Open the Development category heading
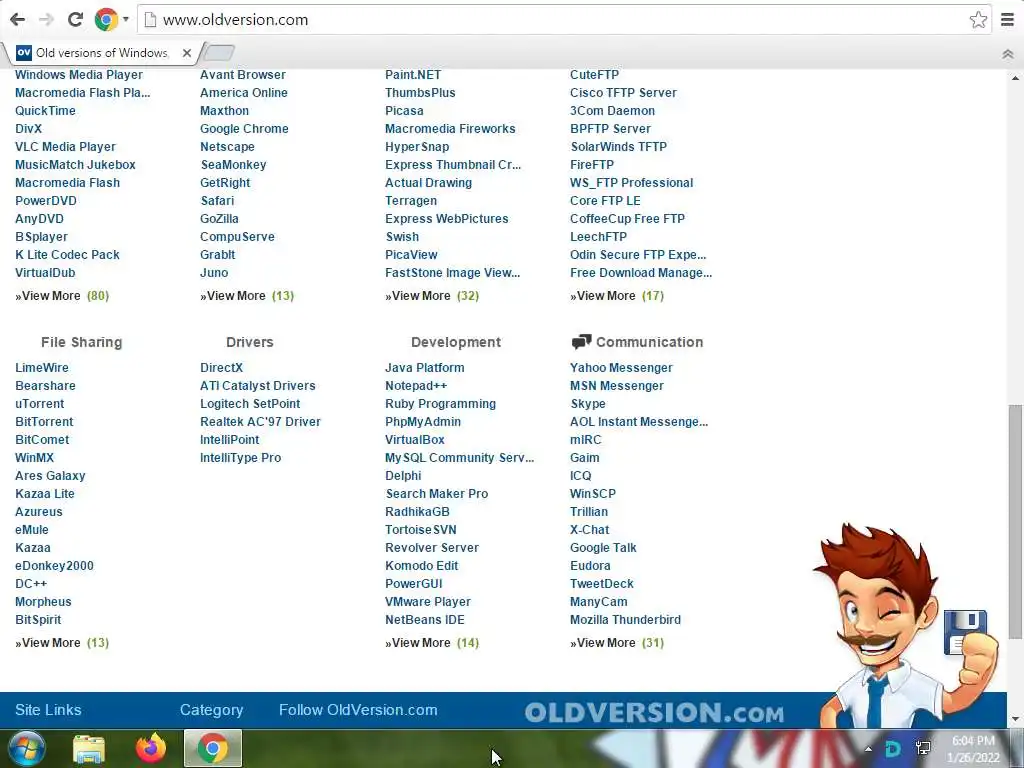This screenshot has width=1024, height=768. (x=456, y=342)
